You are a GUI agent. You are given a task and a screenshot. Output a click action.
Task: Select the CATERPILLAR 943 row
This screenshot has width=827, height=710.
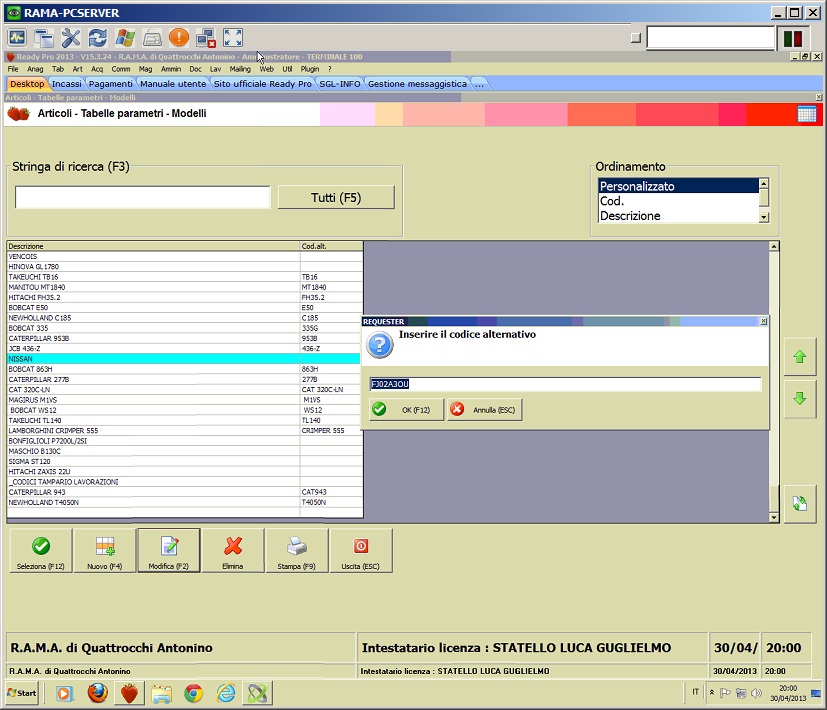[184, 492]
